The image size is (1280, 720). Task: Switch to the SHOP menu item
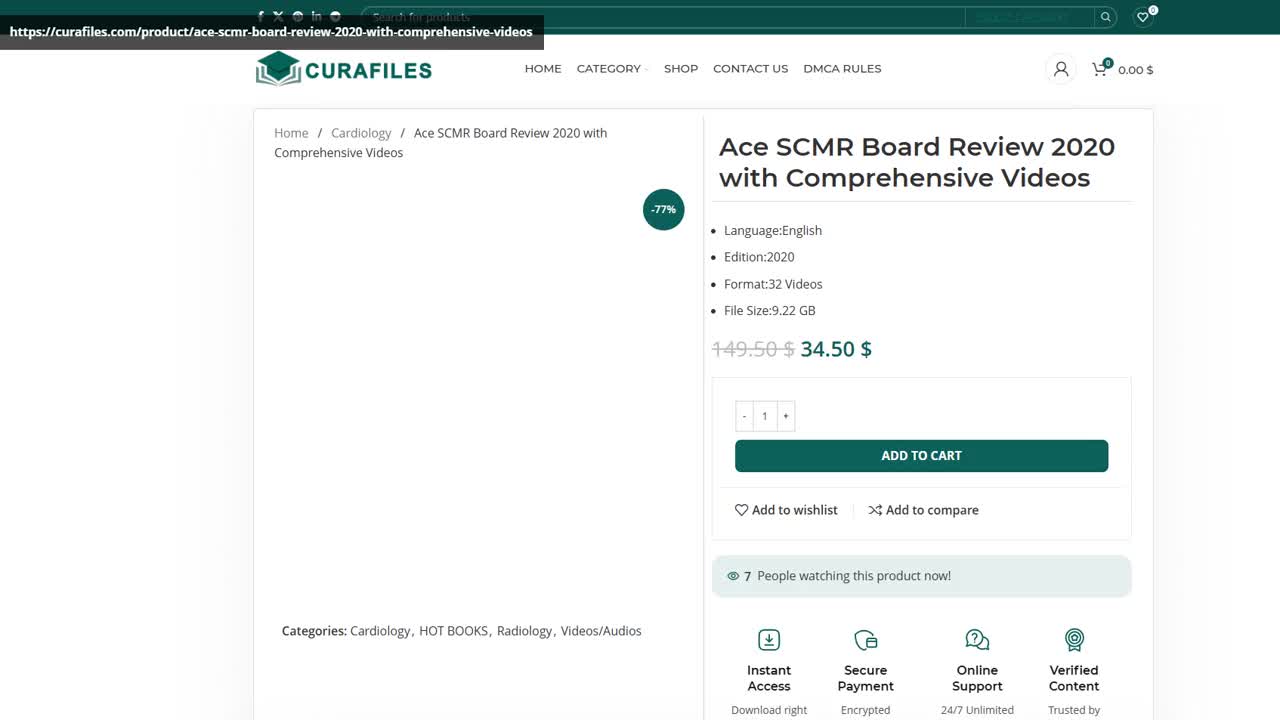point(681,68)
